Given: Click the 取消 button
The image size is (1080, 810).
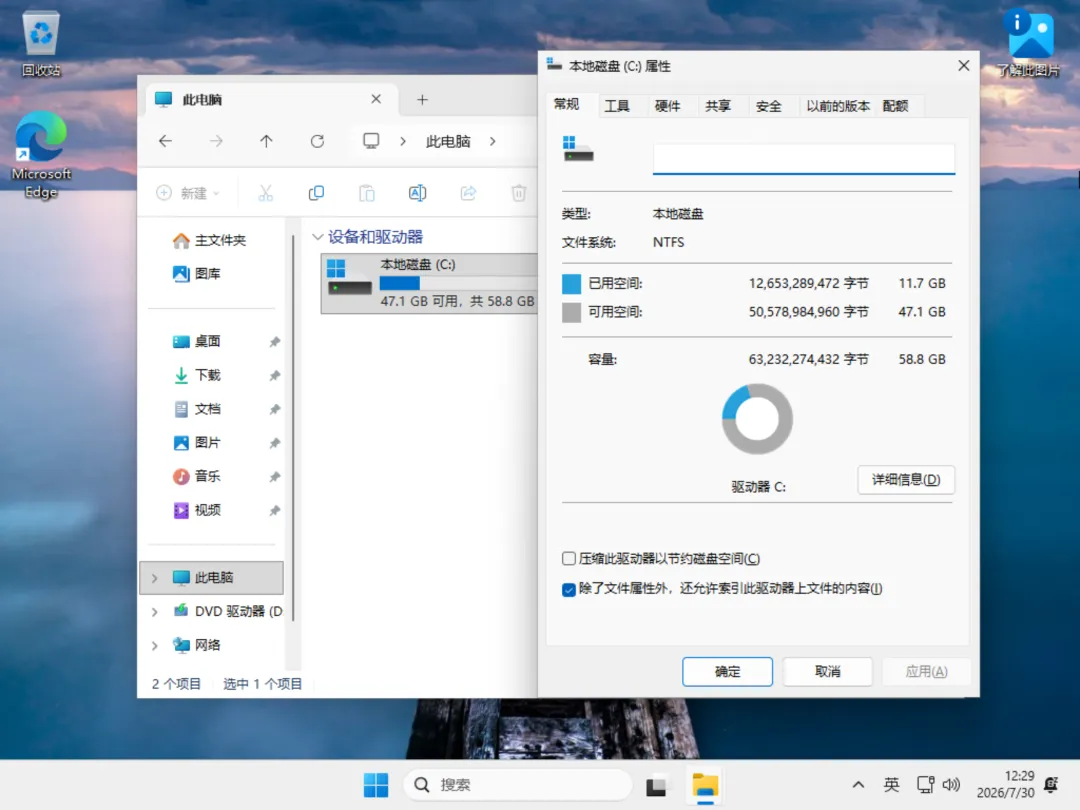Looking at the screenshot, I should click(x=827, y=672).
